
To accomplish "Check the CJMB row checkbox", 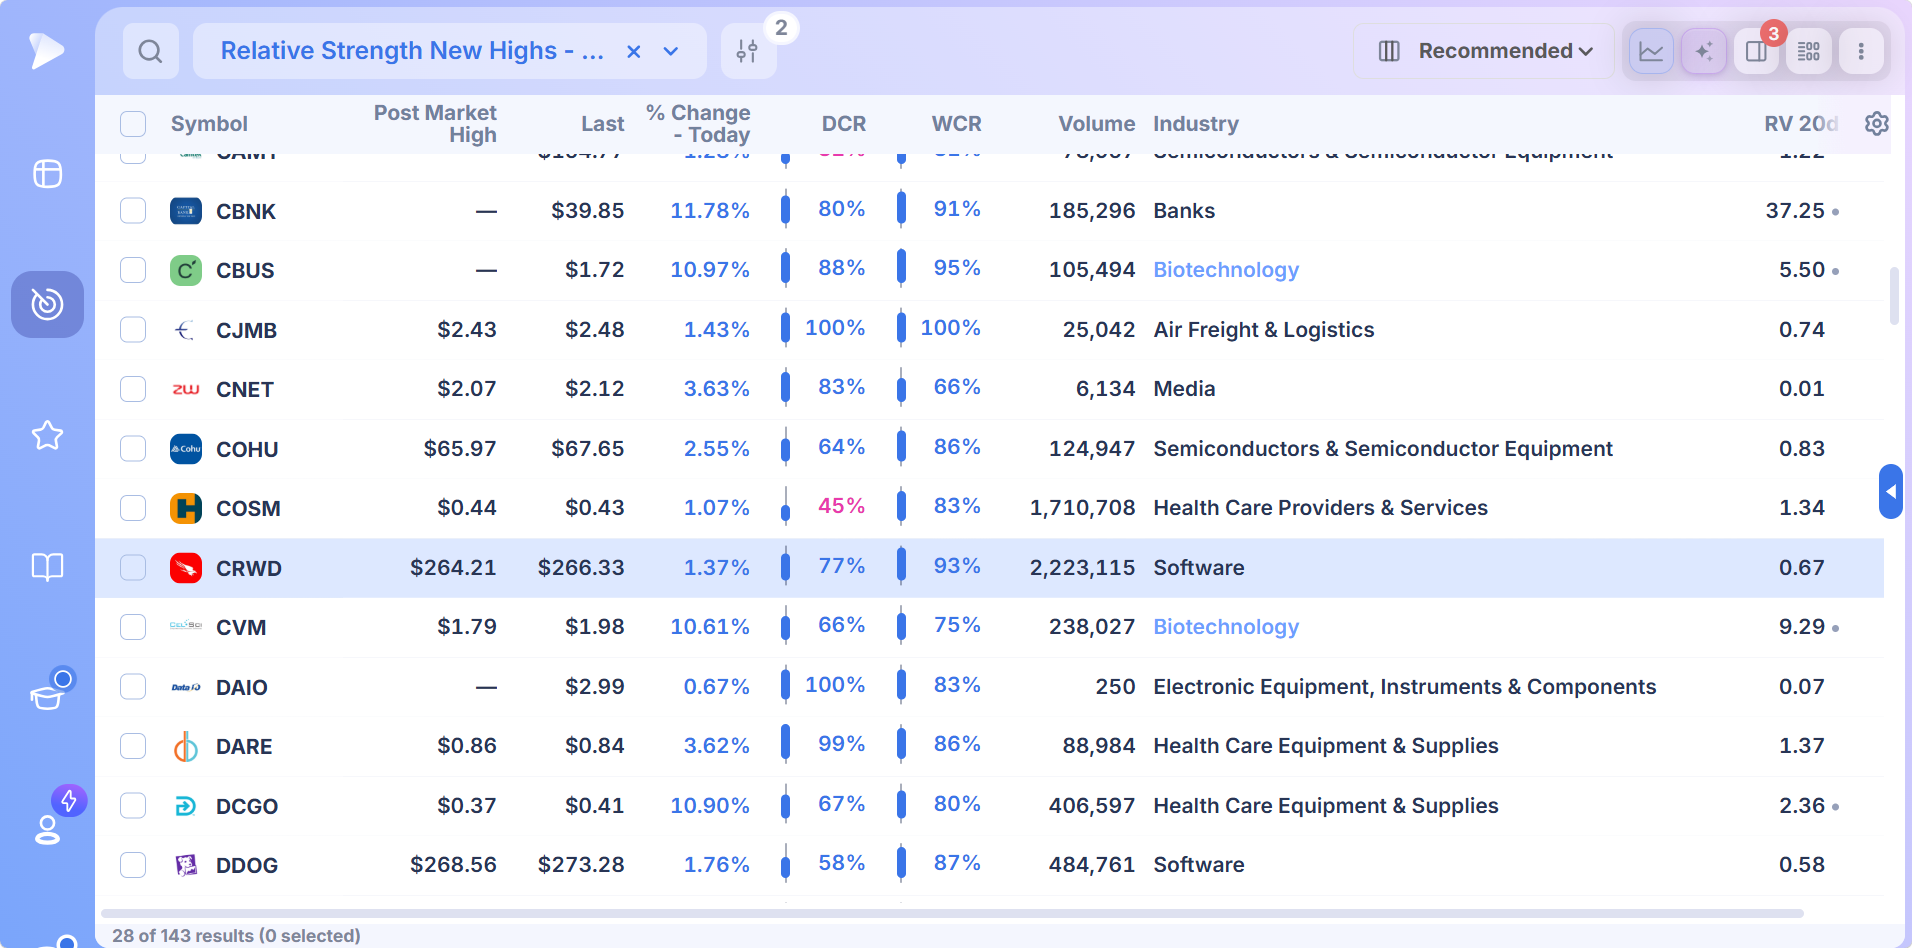I will pyautogui.click(x=133, y=330).
